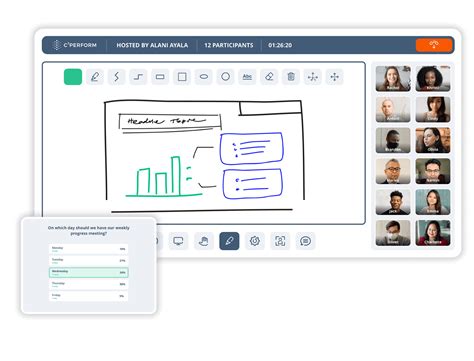Image resolution: width=474 pixels, height=361 pixels.
Task: Pick the square shape tool
Action: [x=182, y=77]
